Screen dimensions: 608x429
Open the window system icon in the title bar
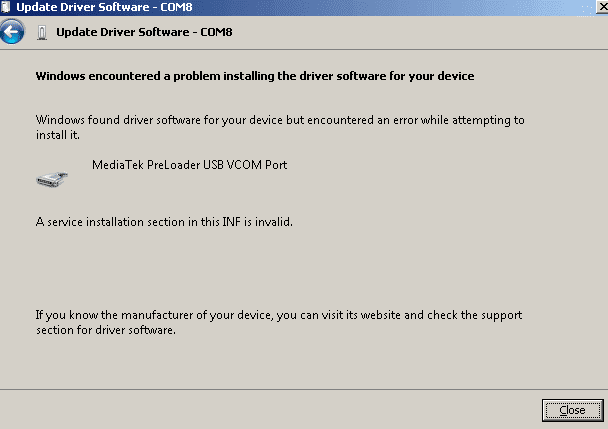pos(5,7)
